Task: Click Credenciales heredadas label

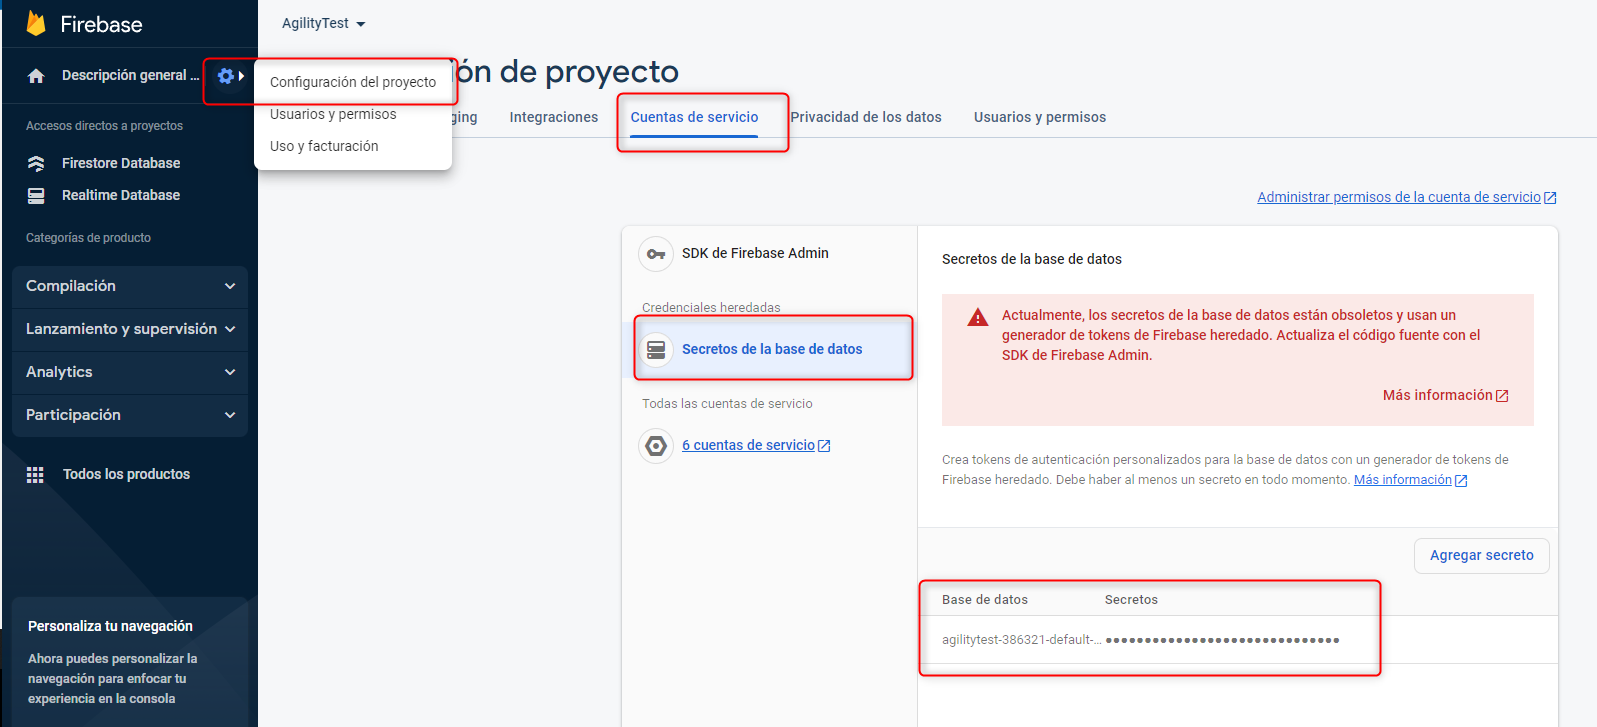Action: point(711,307)
